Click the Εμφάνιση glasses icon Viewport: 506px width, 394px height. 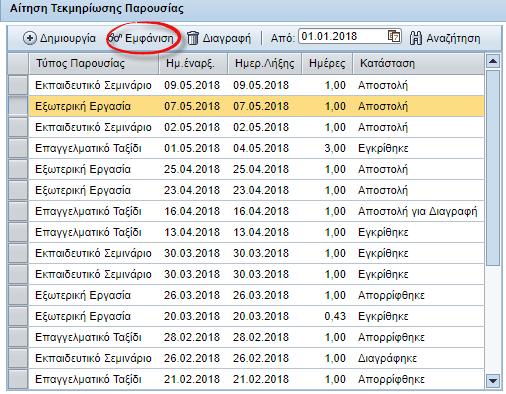[116, 38]
